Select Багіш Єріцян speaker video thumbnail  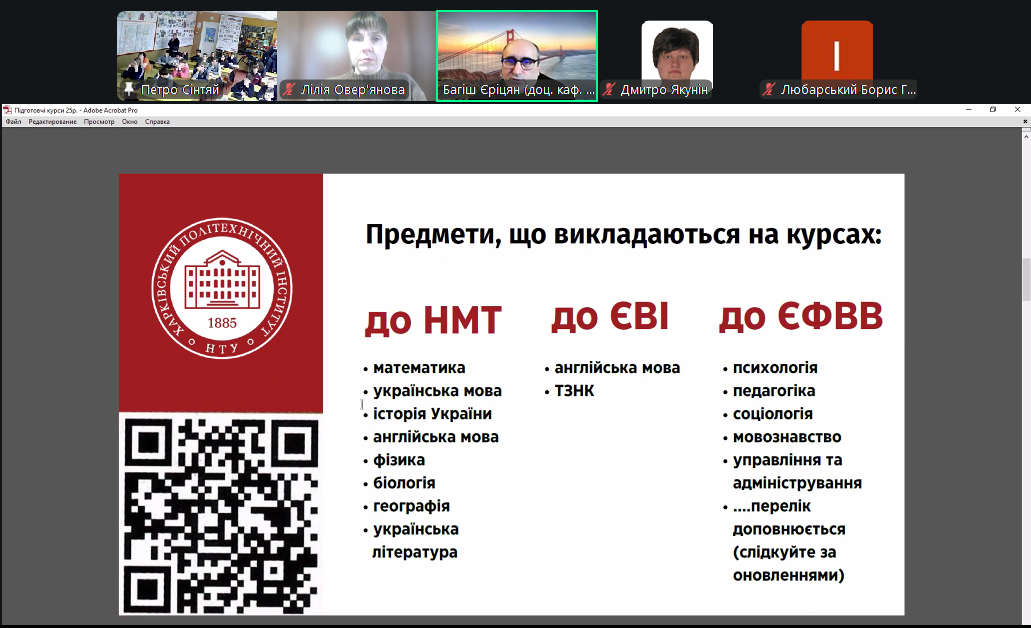[x=517, y=56]
